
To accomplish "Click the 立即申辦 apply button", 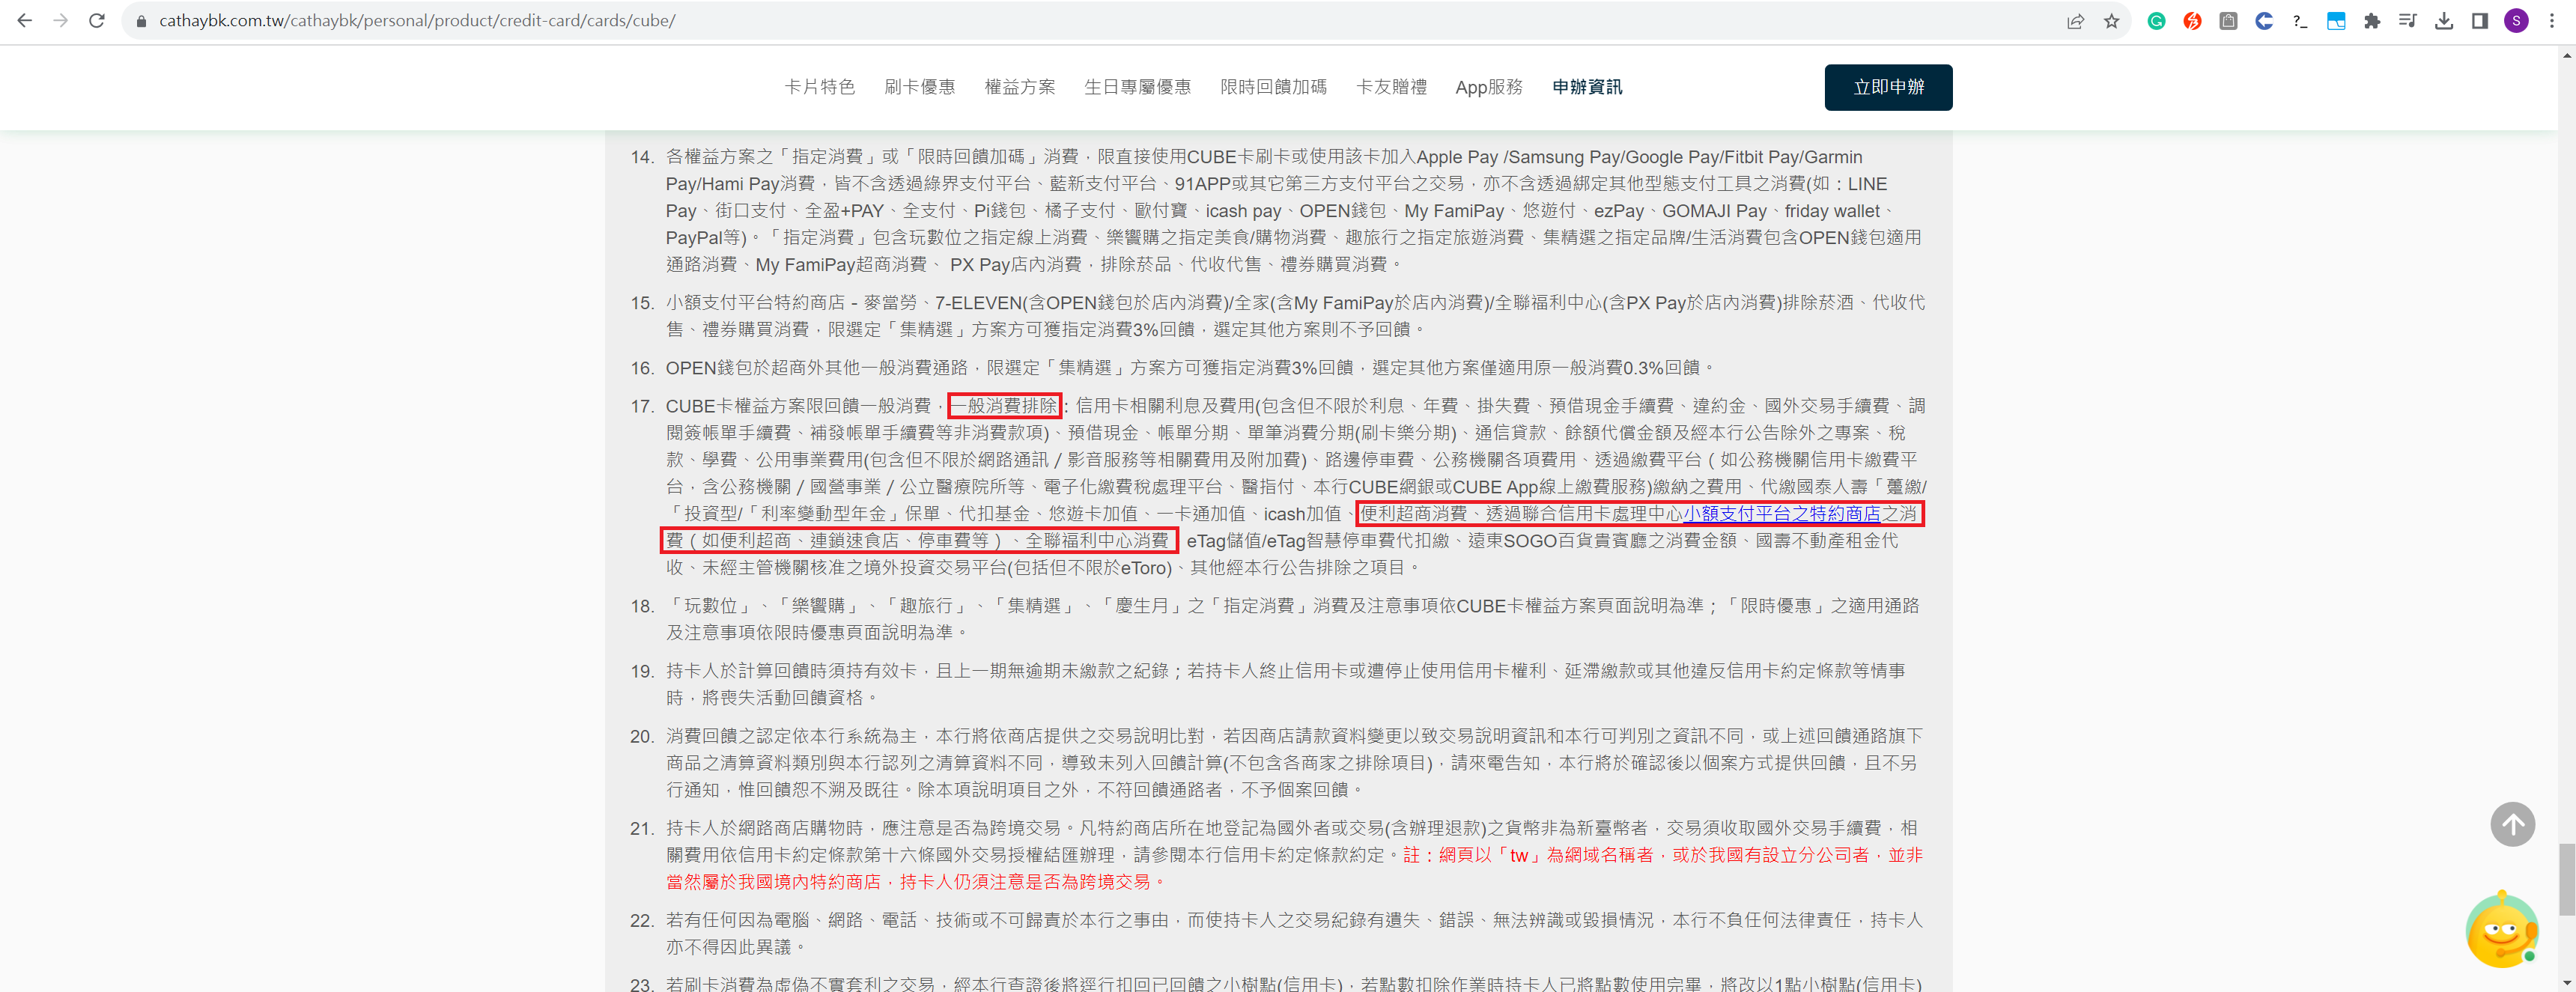I will click(x=1888, y=87).
